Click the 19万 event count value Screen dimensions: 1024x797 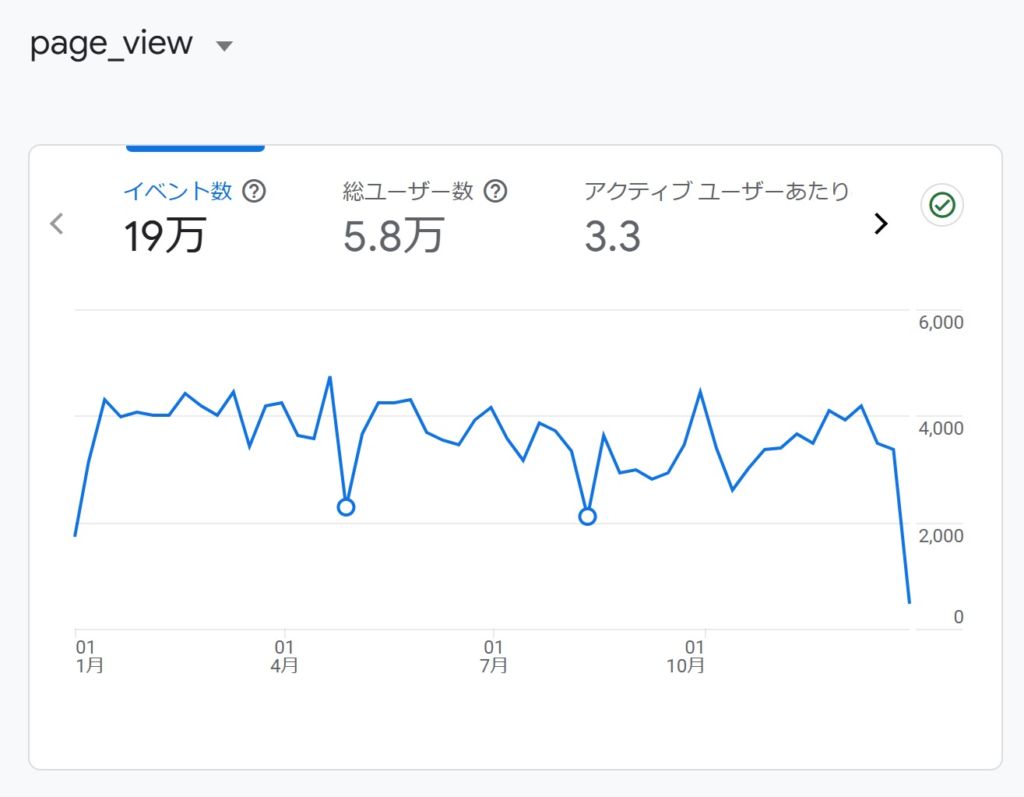pos(165,237)
